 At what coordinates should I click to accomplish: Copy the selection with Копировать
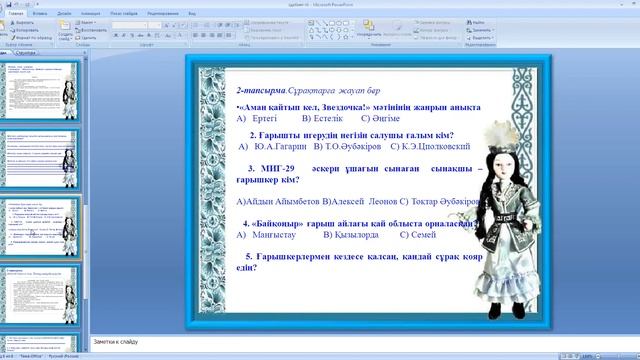click(24, 30)
